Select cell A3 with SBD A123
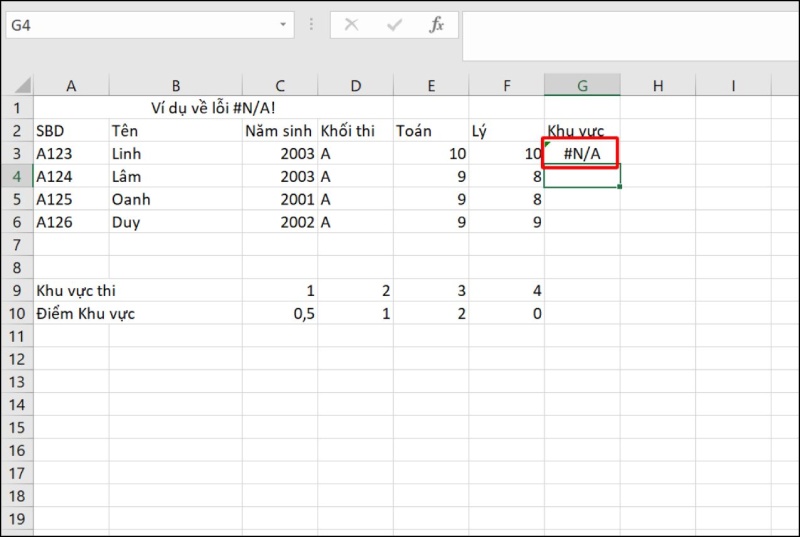The width and height of the screenshot is (800, 537). coord(71,153)
